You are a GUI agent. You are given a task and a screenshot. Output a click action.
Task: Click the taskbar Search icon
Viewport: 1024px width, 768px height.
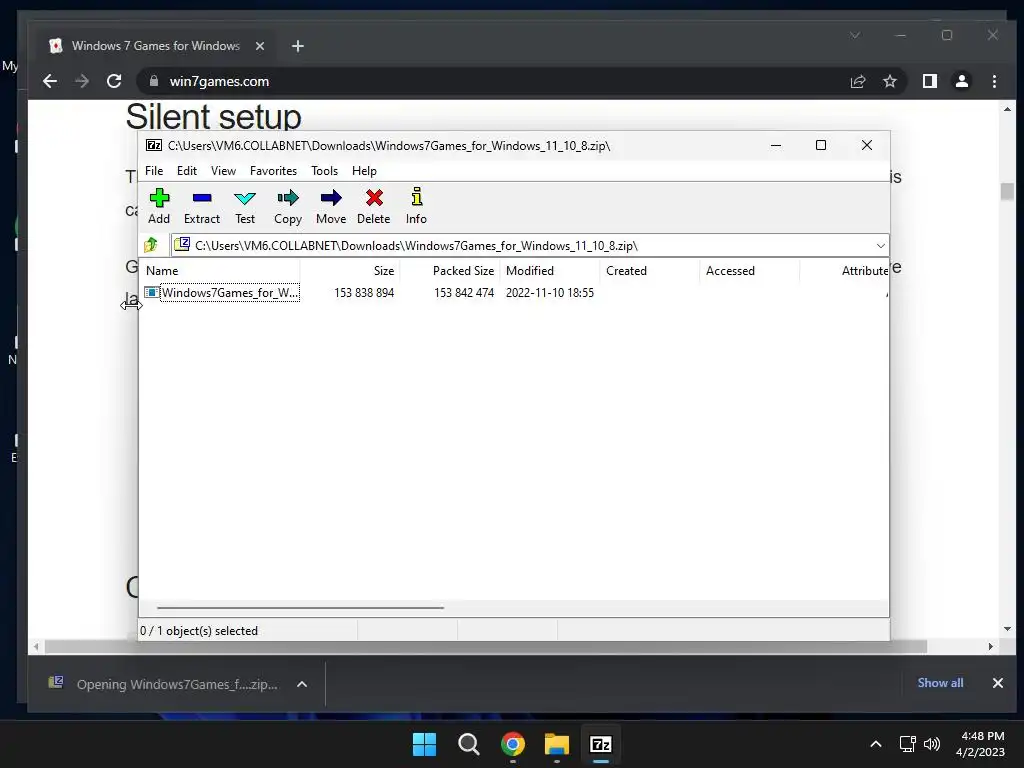pyautogui.click(x=469, y=744)
